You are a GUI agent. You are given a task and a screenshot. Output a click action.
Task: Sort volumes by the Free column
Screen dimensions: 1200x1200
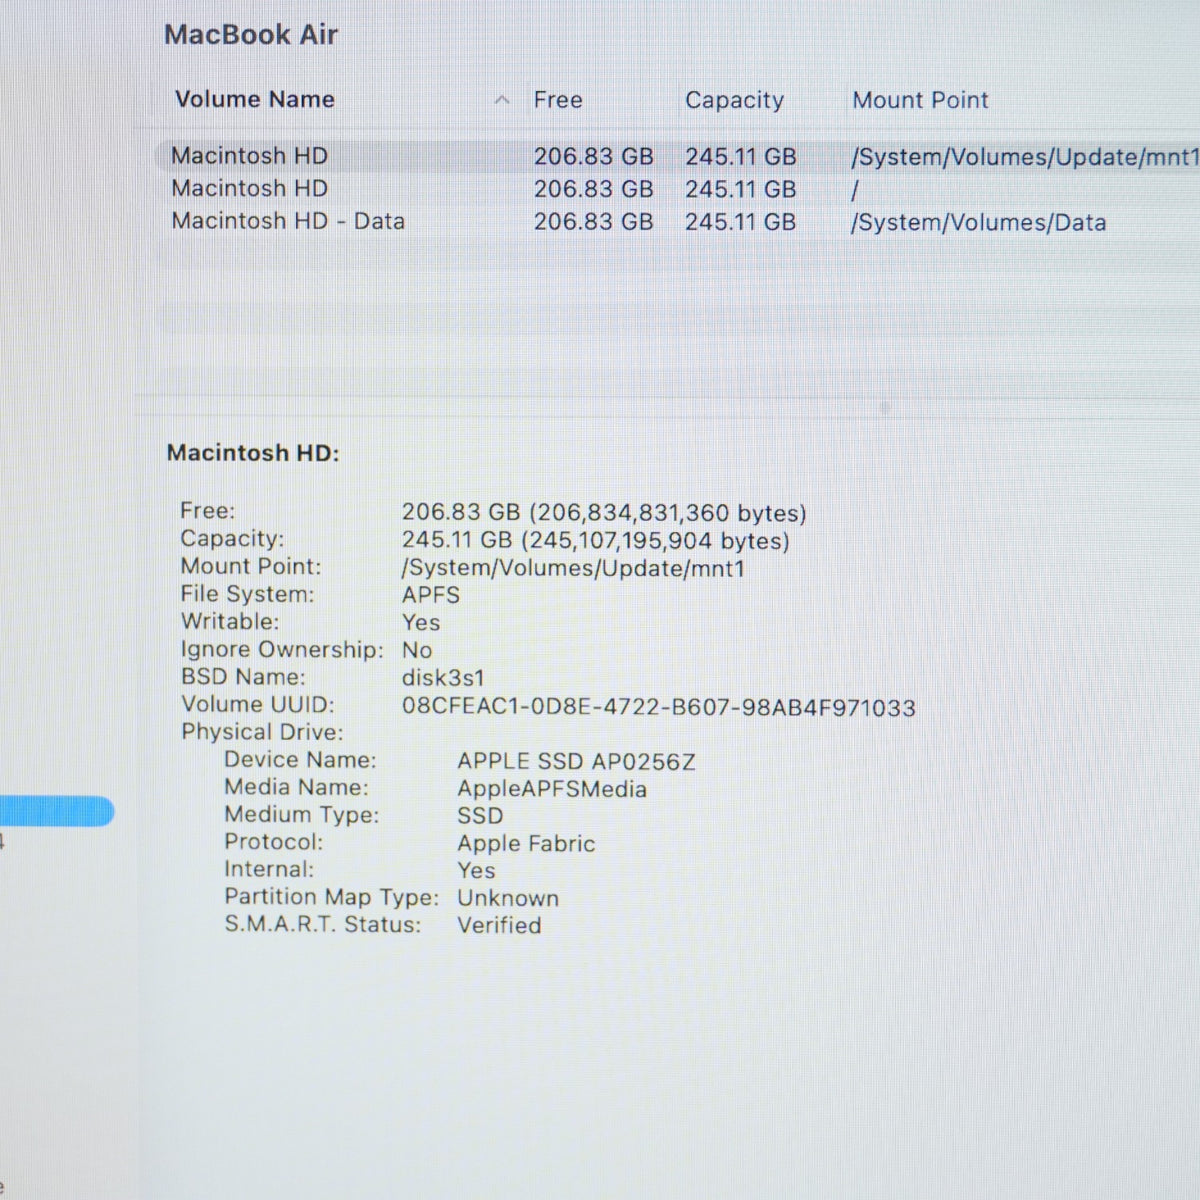point(558,100)
